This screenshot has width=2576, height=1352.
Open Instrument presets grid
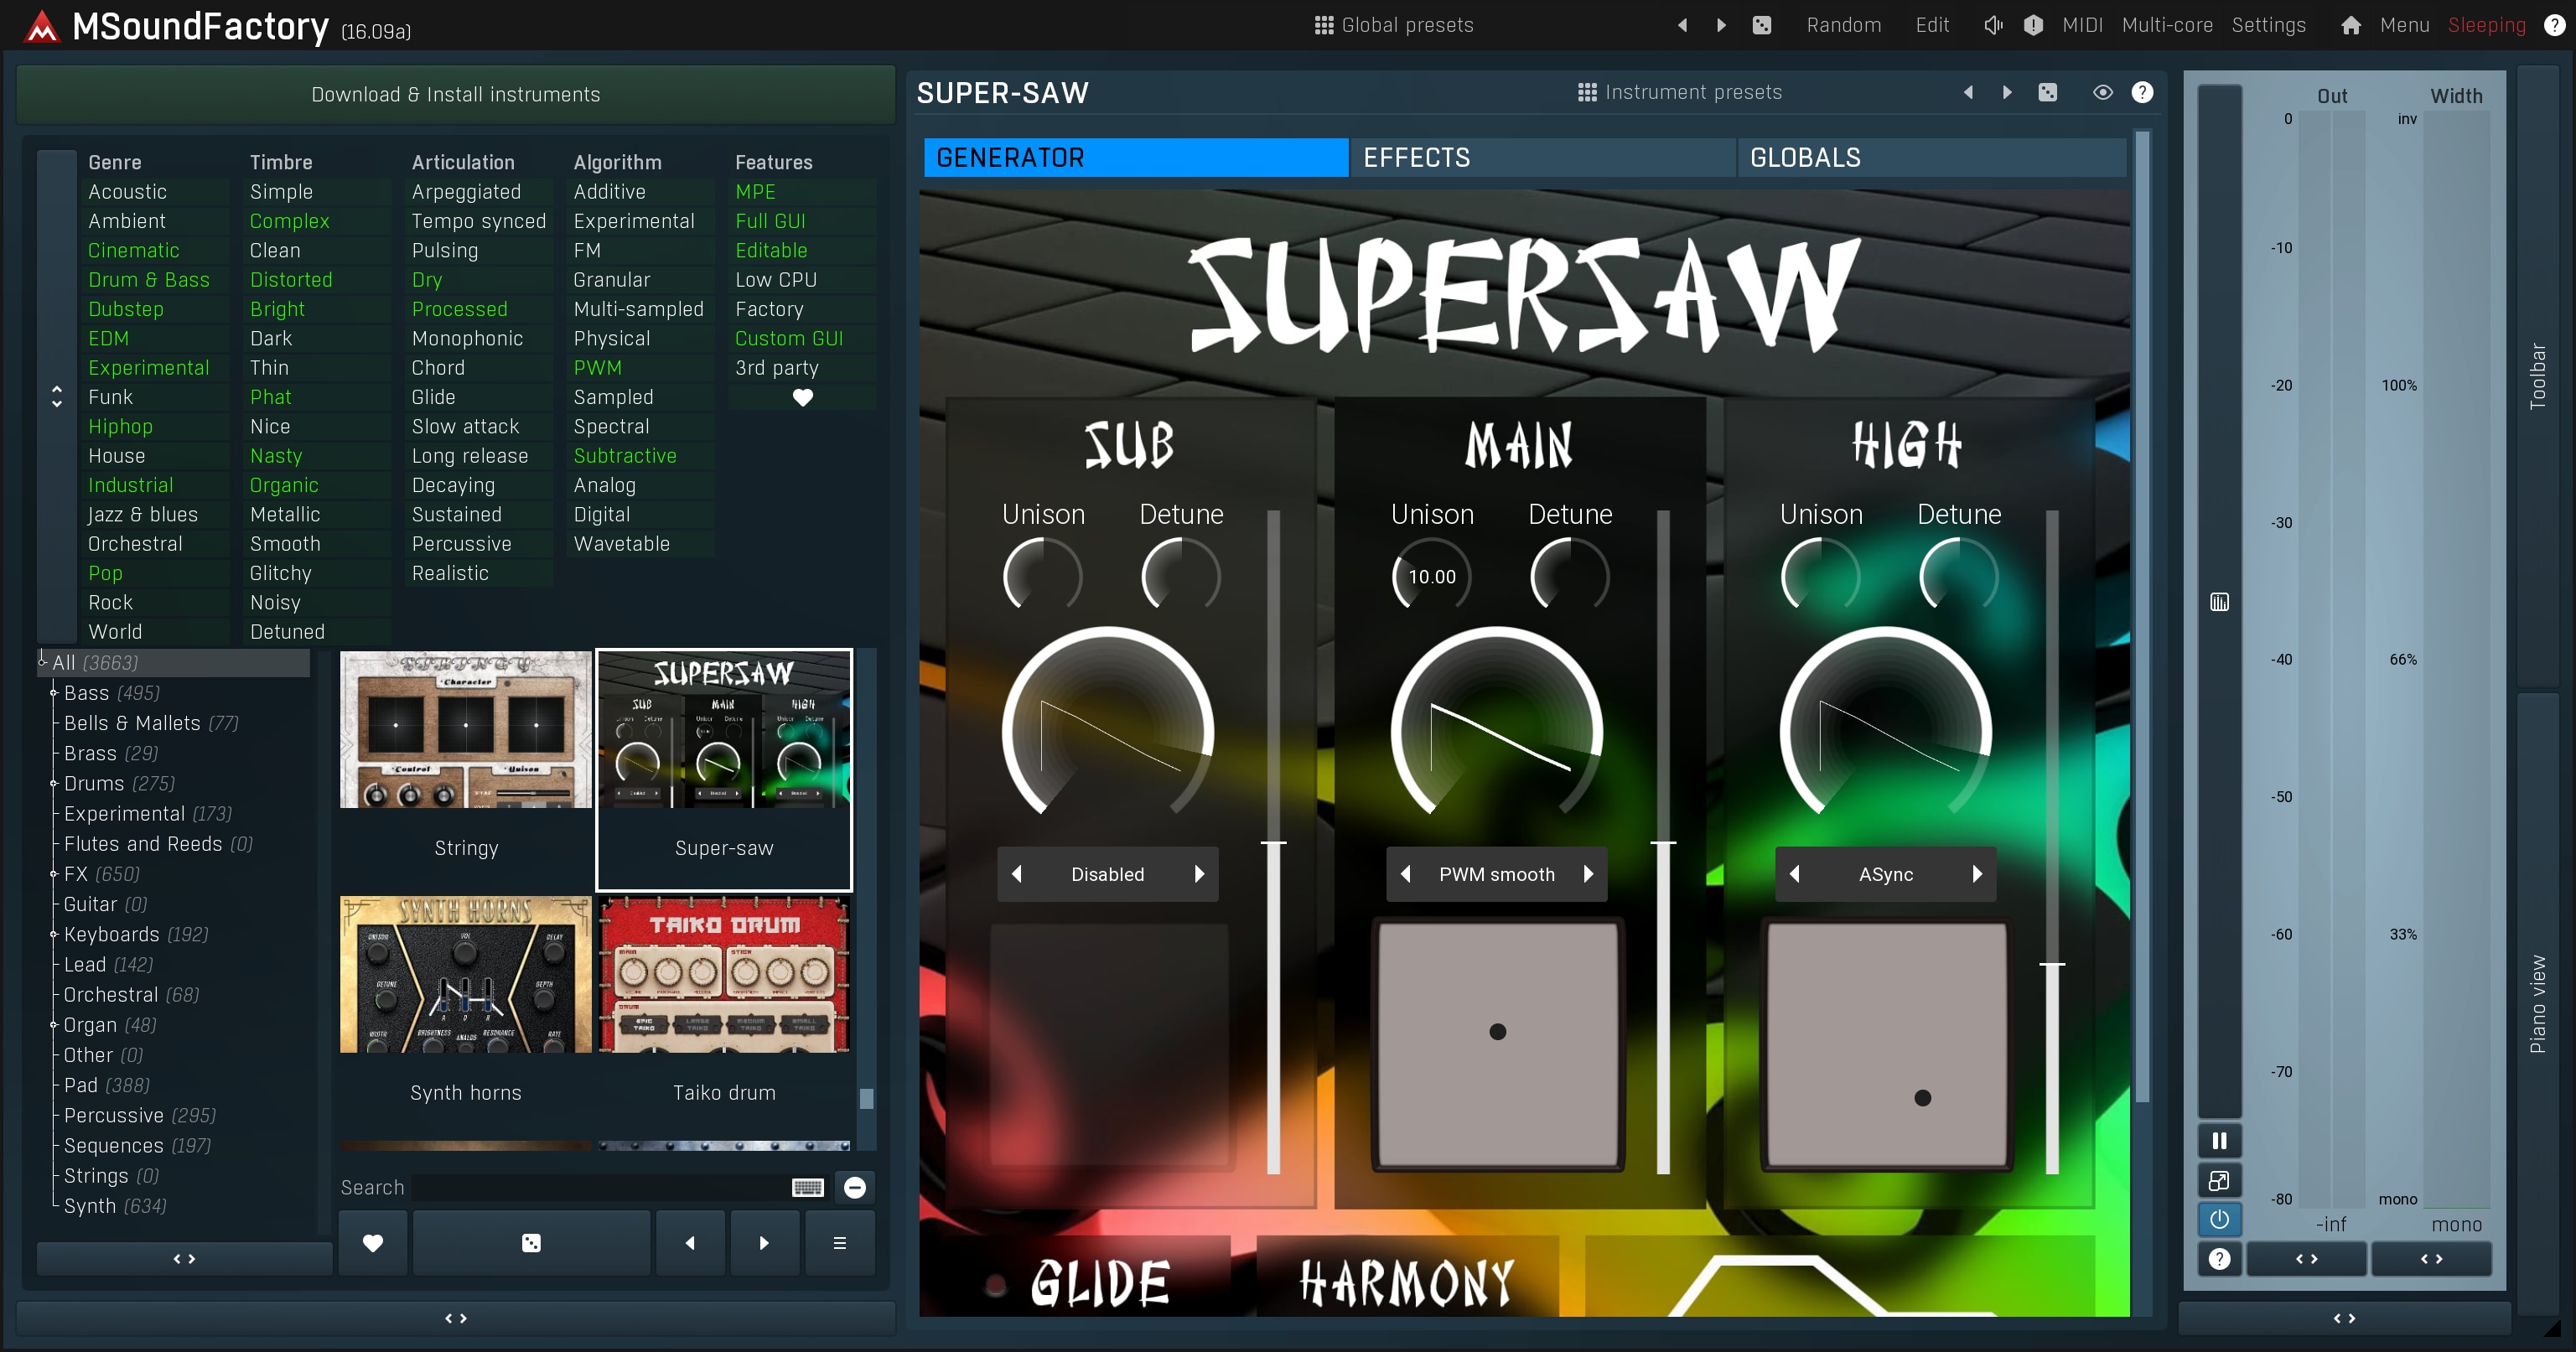click(x=1680, y=92)
